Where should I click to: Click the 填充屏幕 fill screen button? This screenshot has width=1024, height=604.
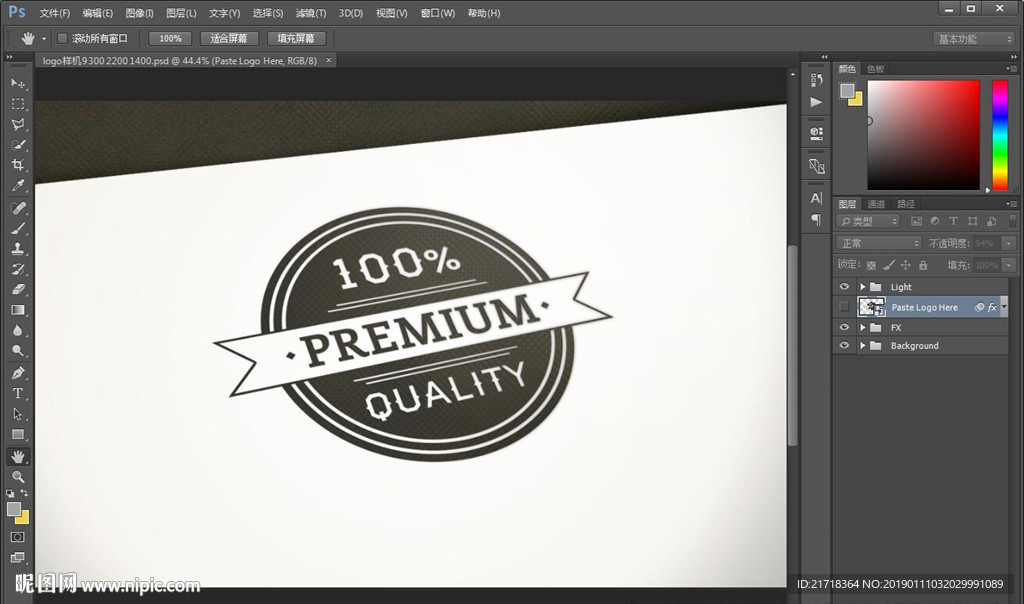click(295, 38)
